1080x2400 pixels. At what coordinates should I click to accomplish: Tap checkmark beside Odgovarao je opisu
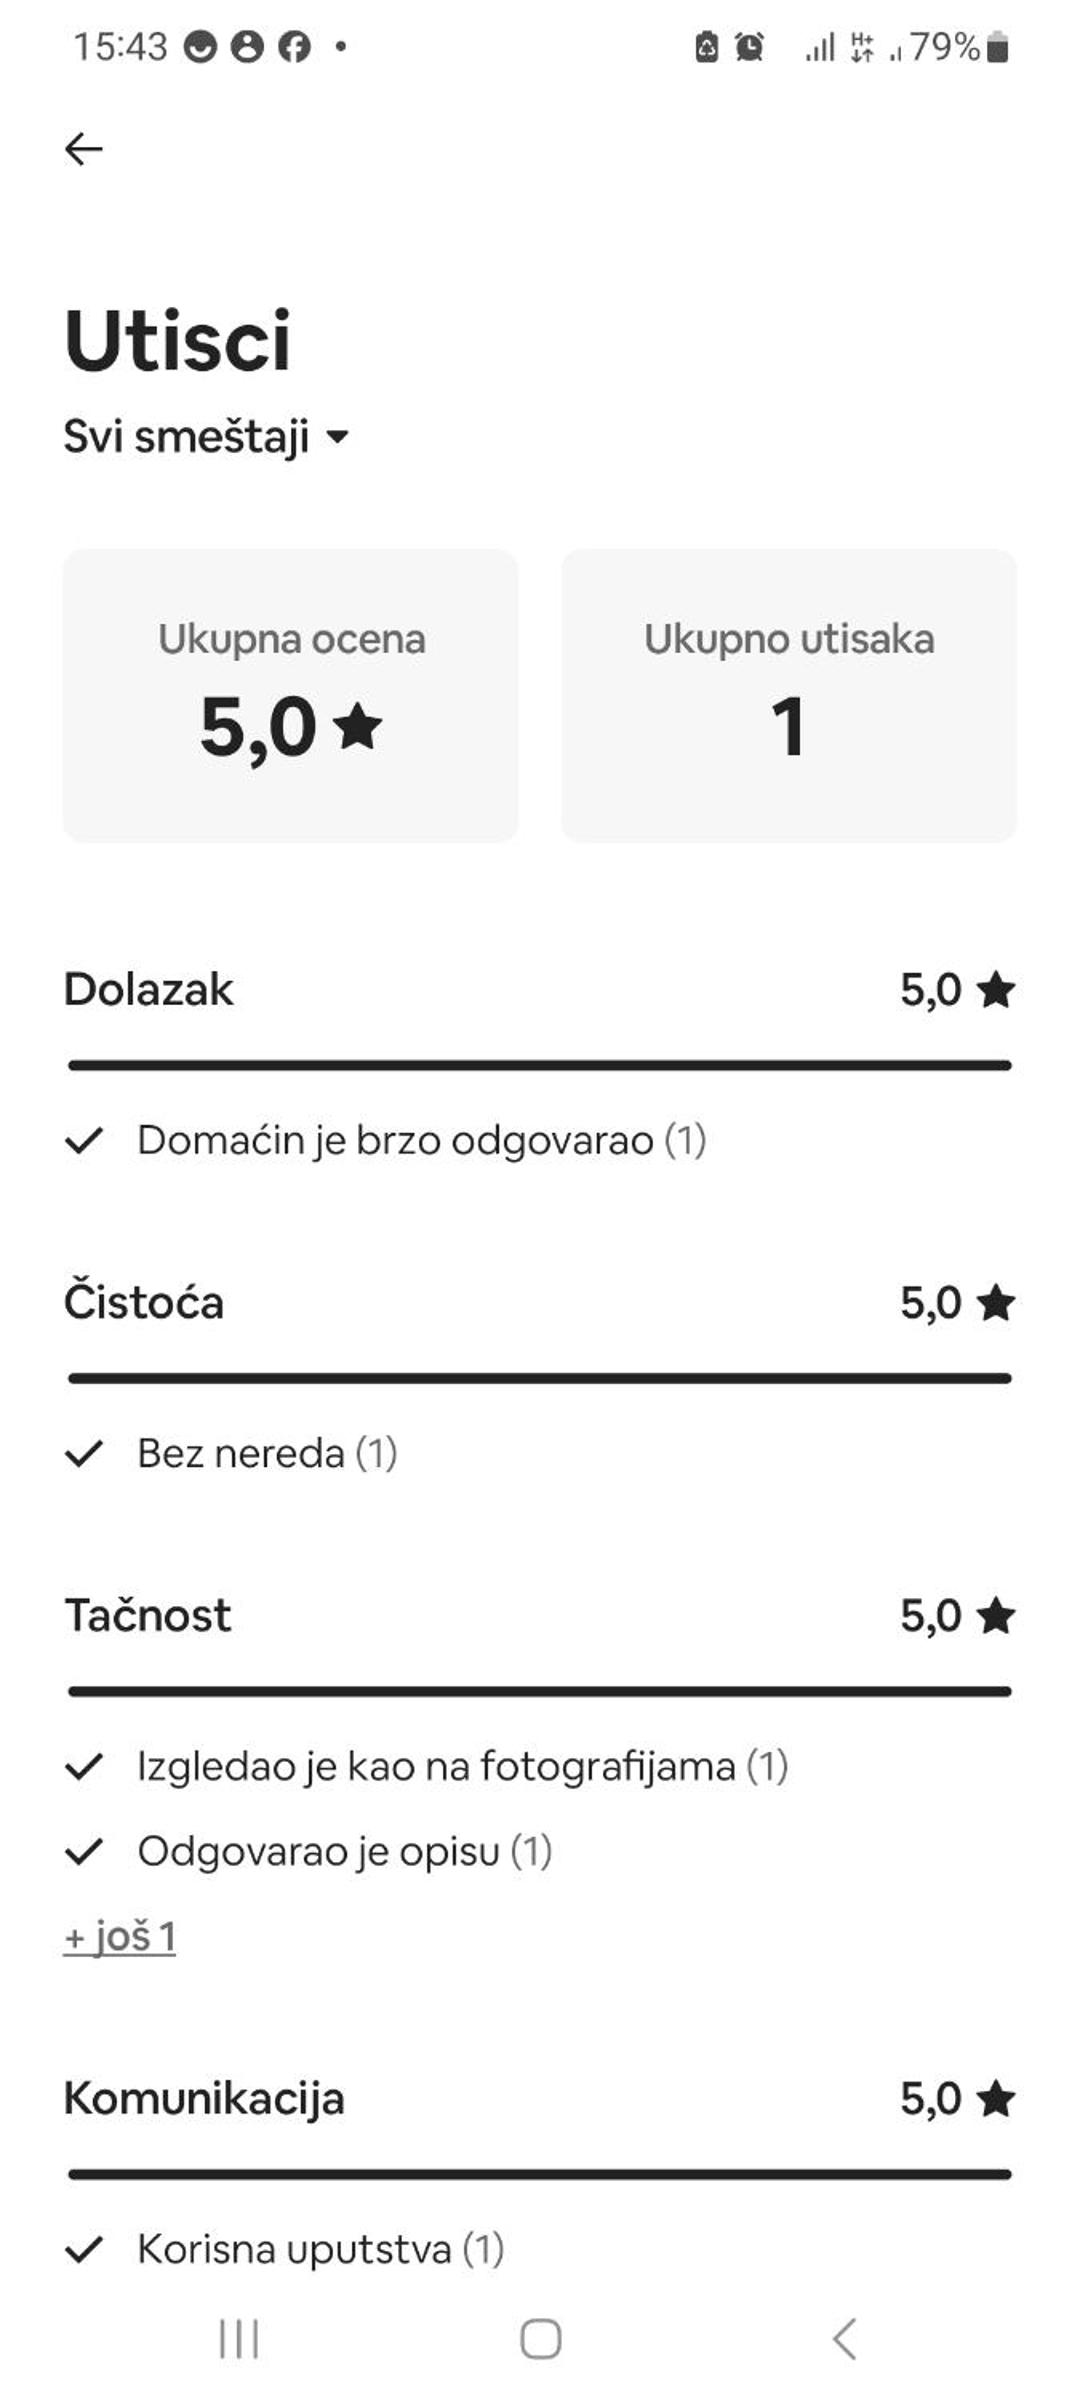tap(84, 1851)
